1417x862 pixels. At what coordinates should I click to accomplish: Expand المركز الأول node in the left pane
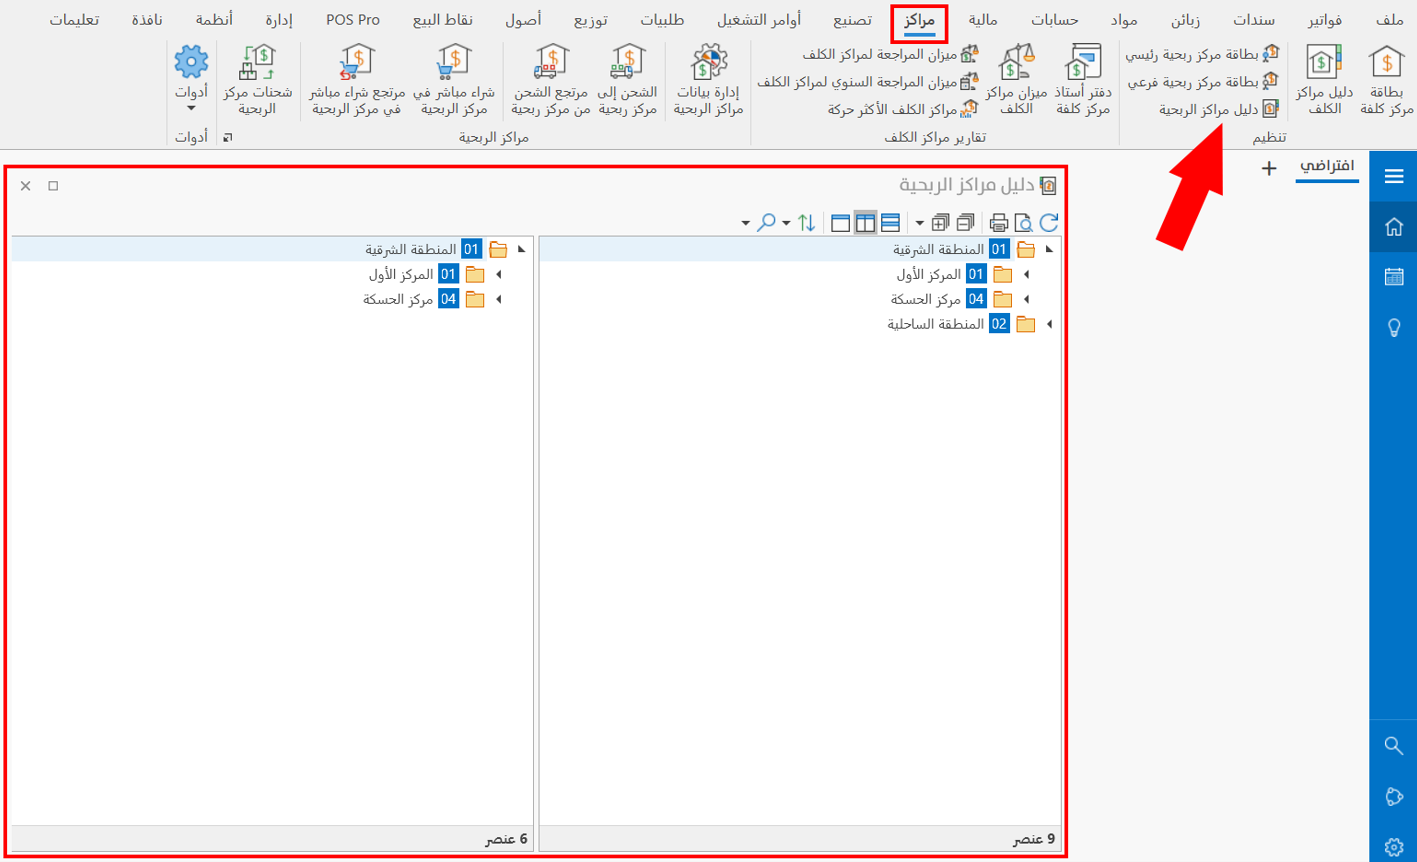(x=498, y=274)
